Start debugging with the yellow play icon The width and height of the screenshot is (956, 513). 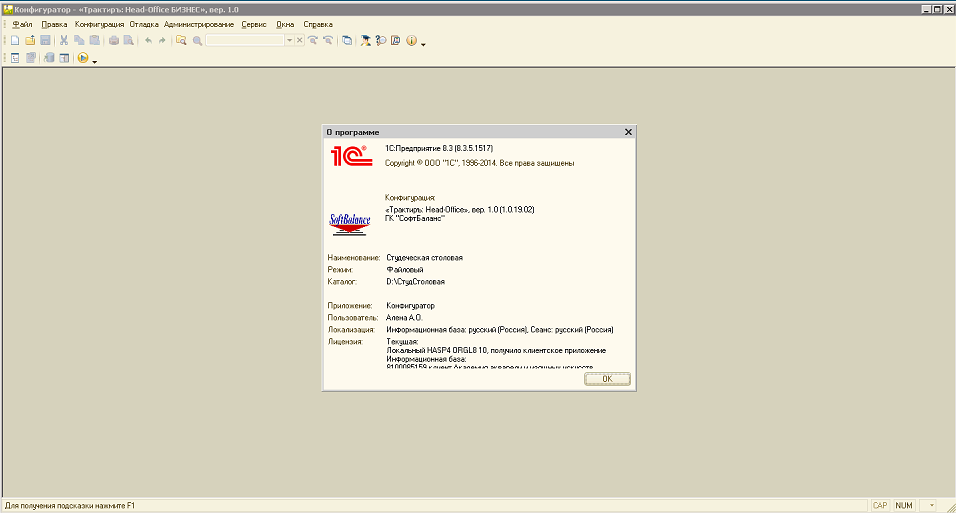pos(82,58)
